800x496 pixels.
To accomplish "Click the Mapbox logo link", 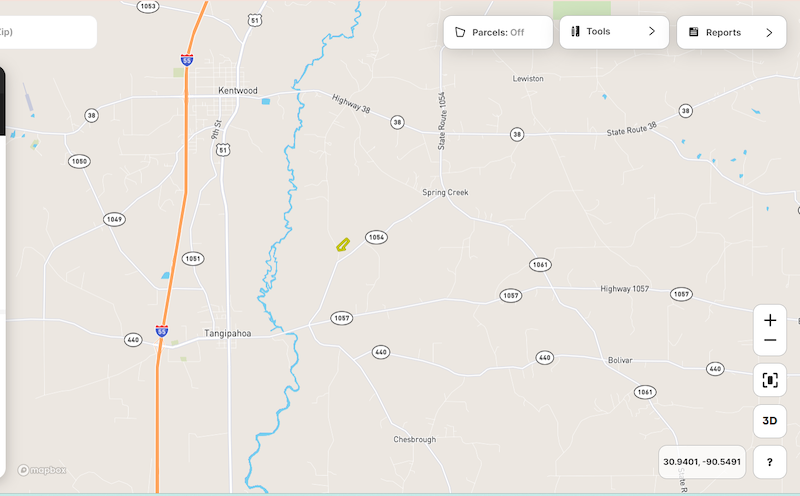I will (x=42, y=470).
